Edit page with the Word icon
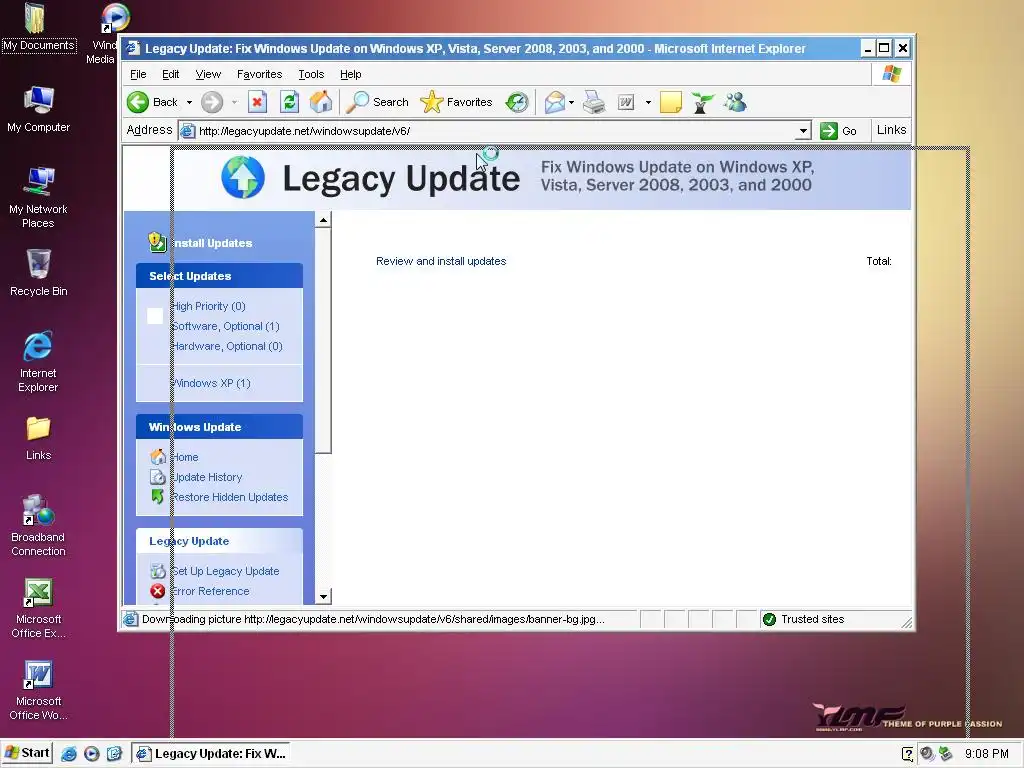 pyautogui.click(x=626, y=103)
